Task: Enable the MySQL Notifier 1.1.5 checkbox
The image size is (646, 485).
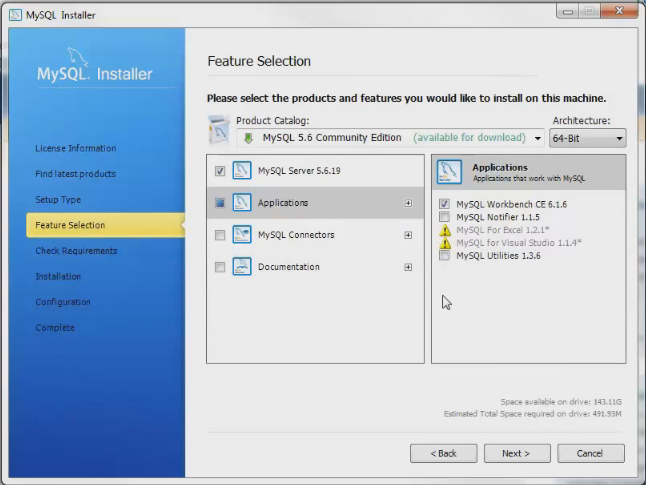Action: 445,217
